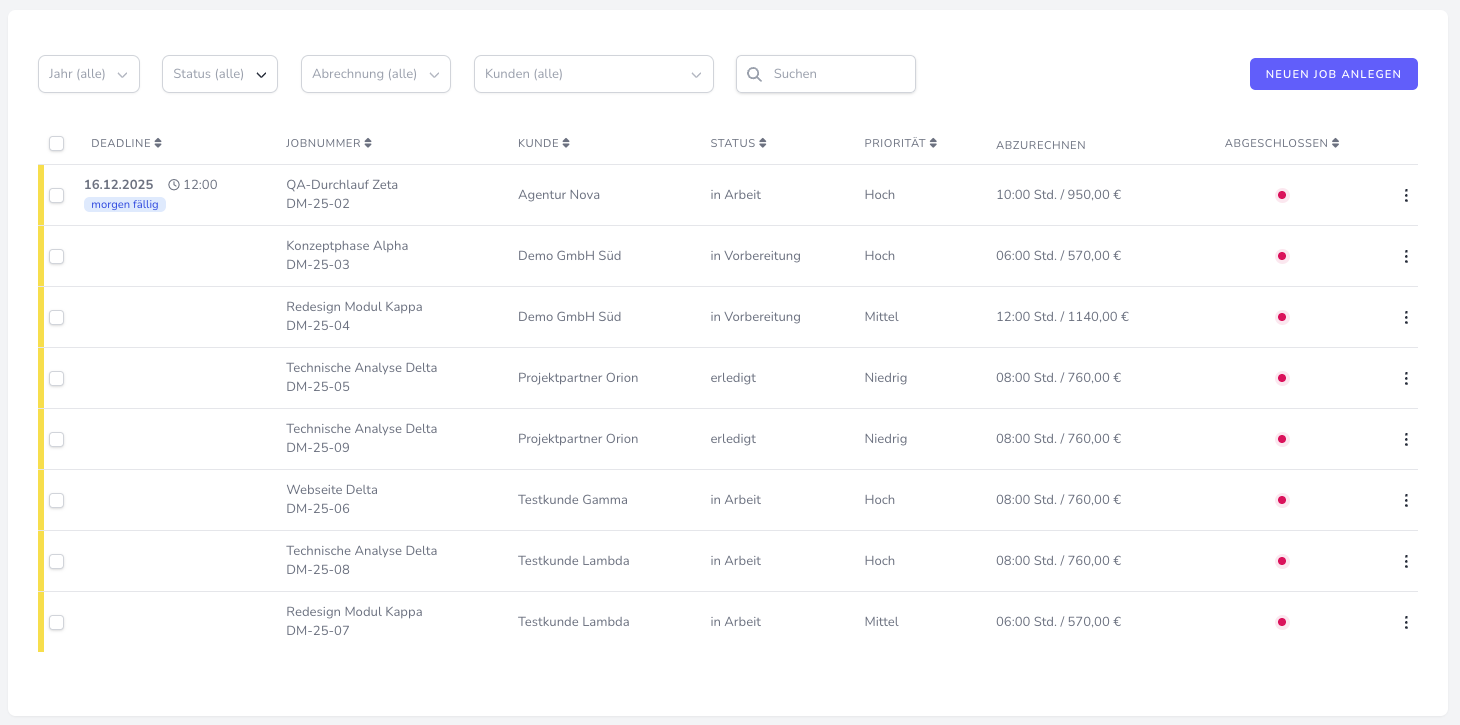Click the NEUEN JOB ANLEGEN button
Viewport: 1460px width, 725px height.
pos(1334,74)
